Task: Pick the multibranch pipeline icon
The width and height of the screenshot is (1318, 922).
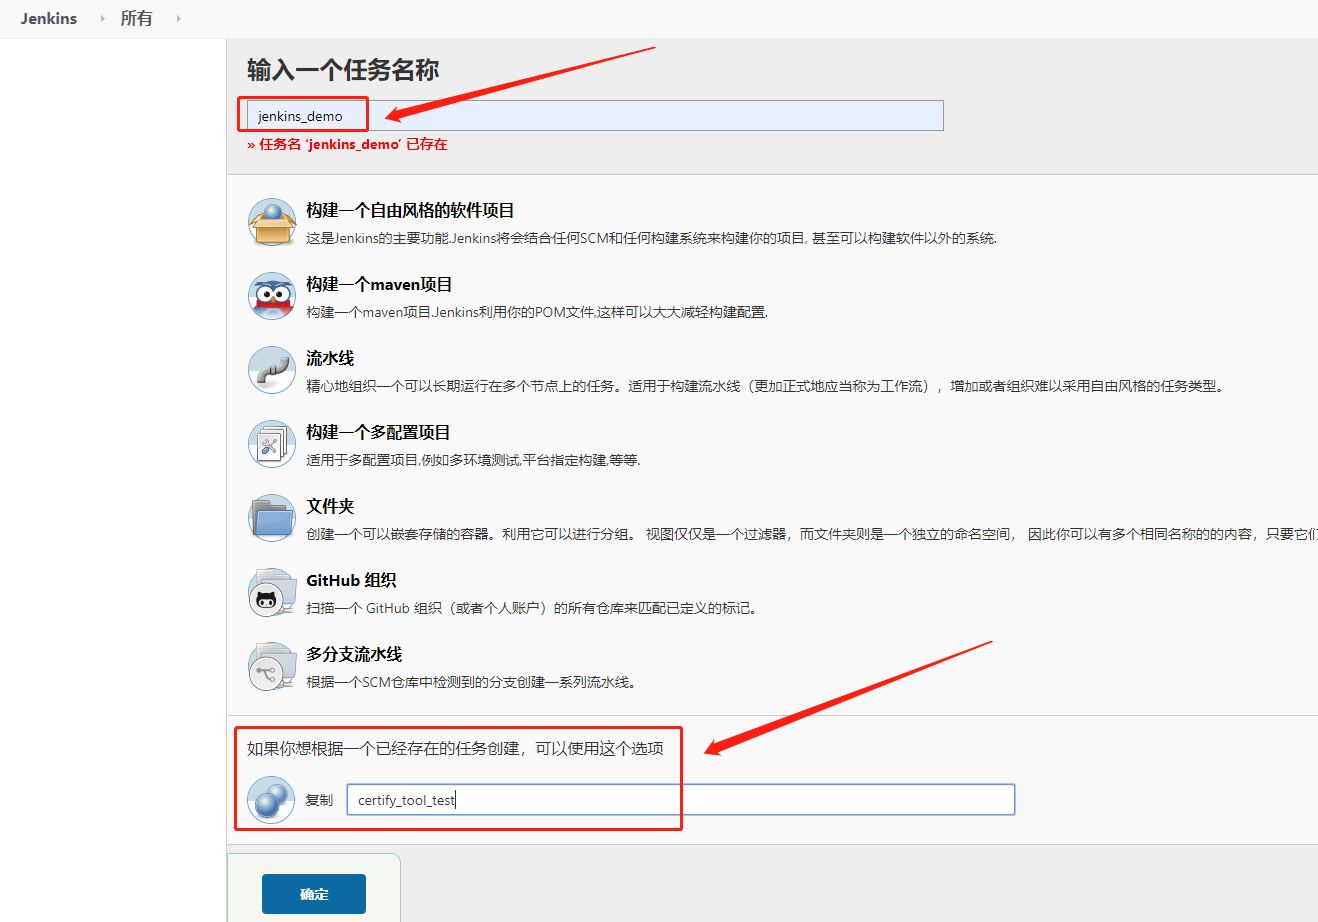Action: pos(272,666)
